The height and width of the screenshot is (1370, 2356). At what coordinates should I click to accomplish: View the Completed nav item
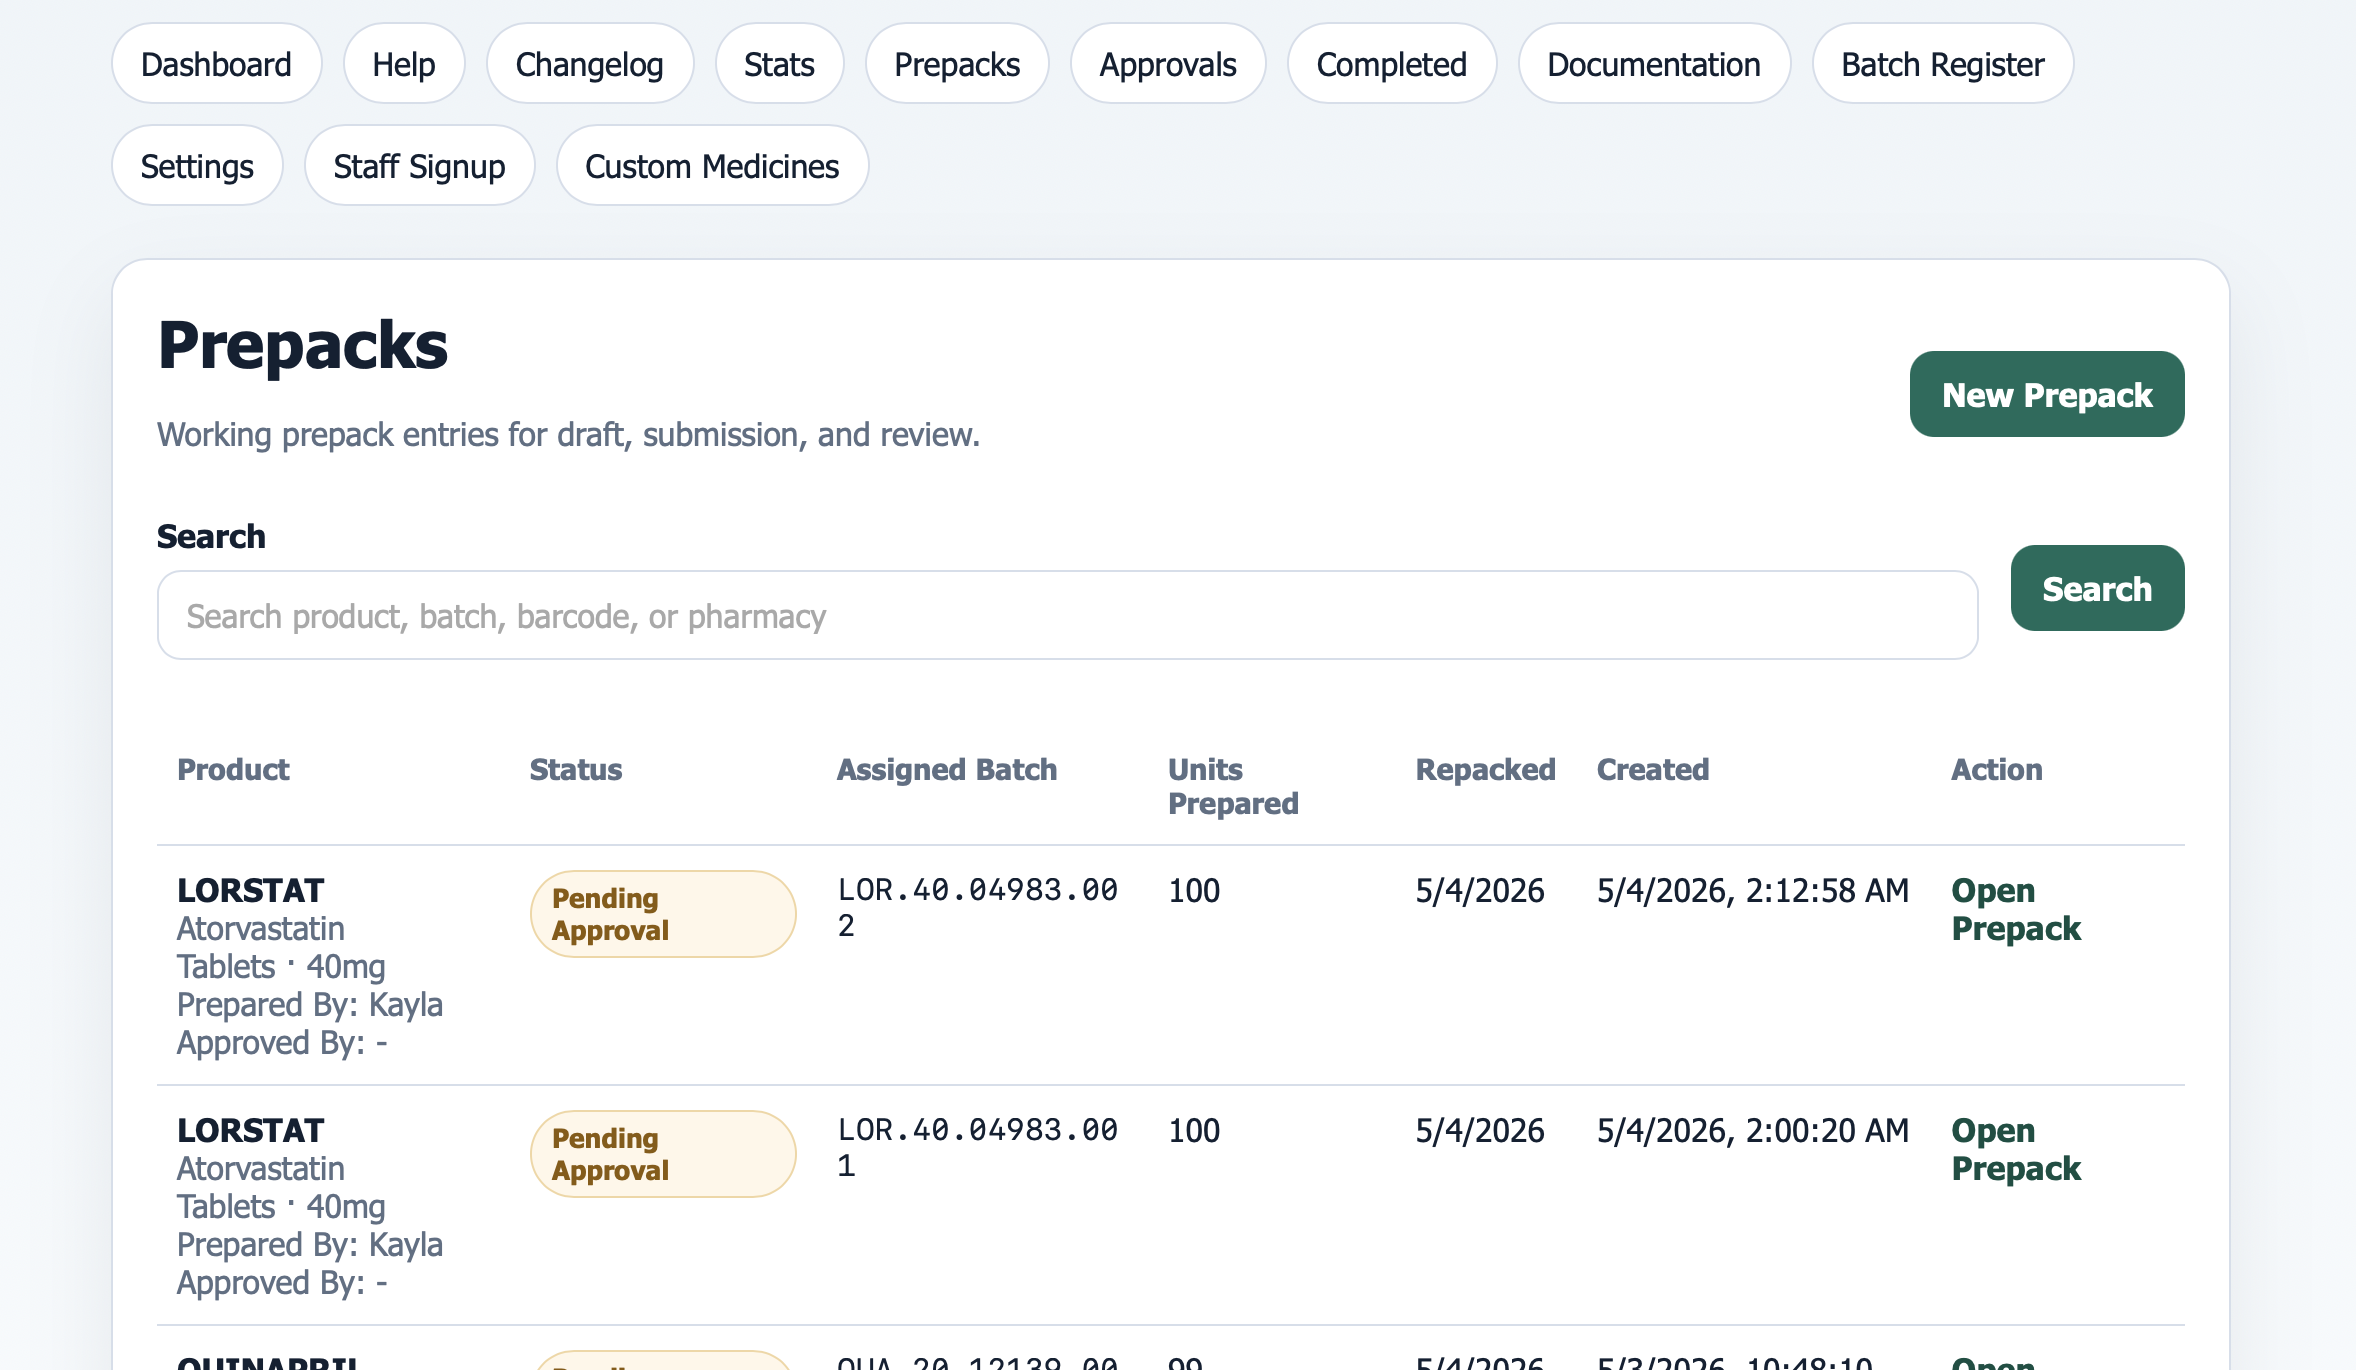click(1392, 64)
